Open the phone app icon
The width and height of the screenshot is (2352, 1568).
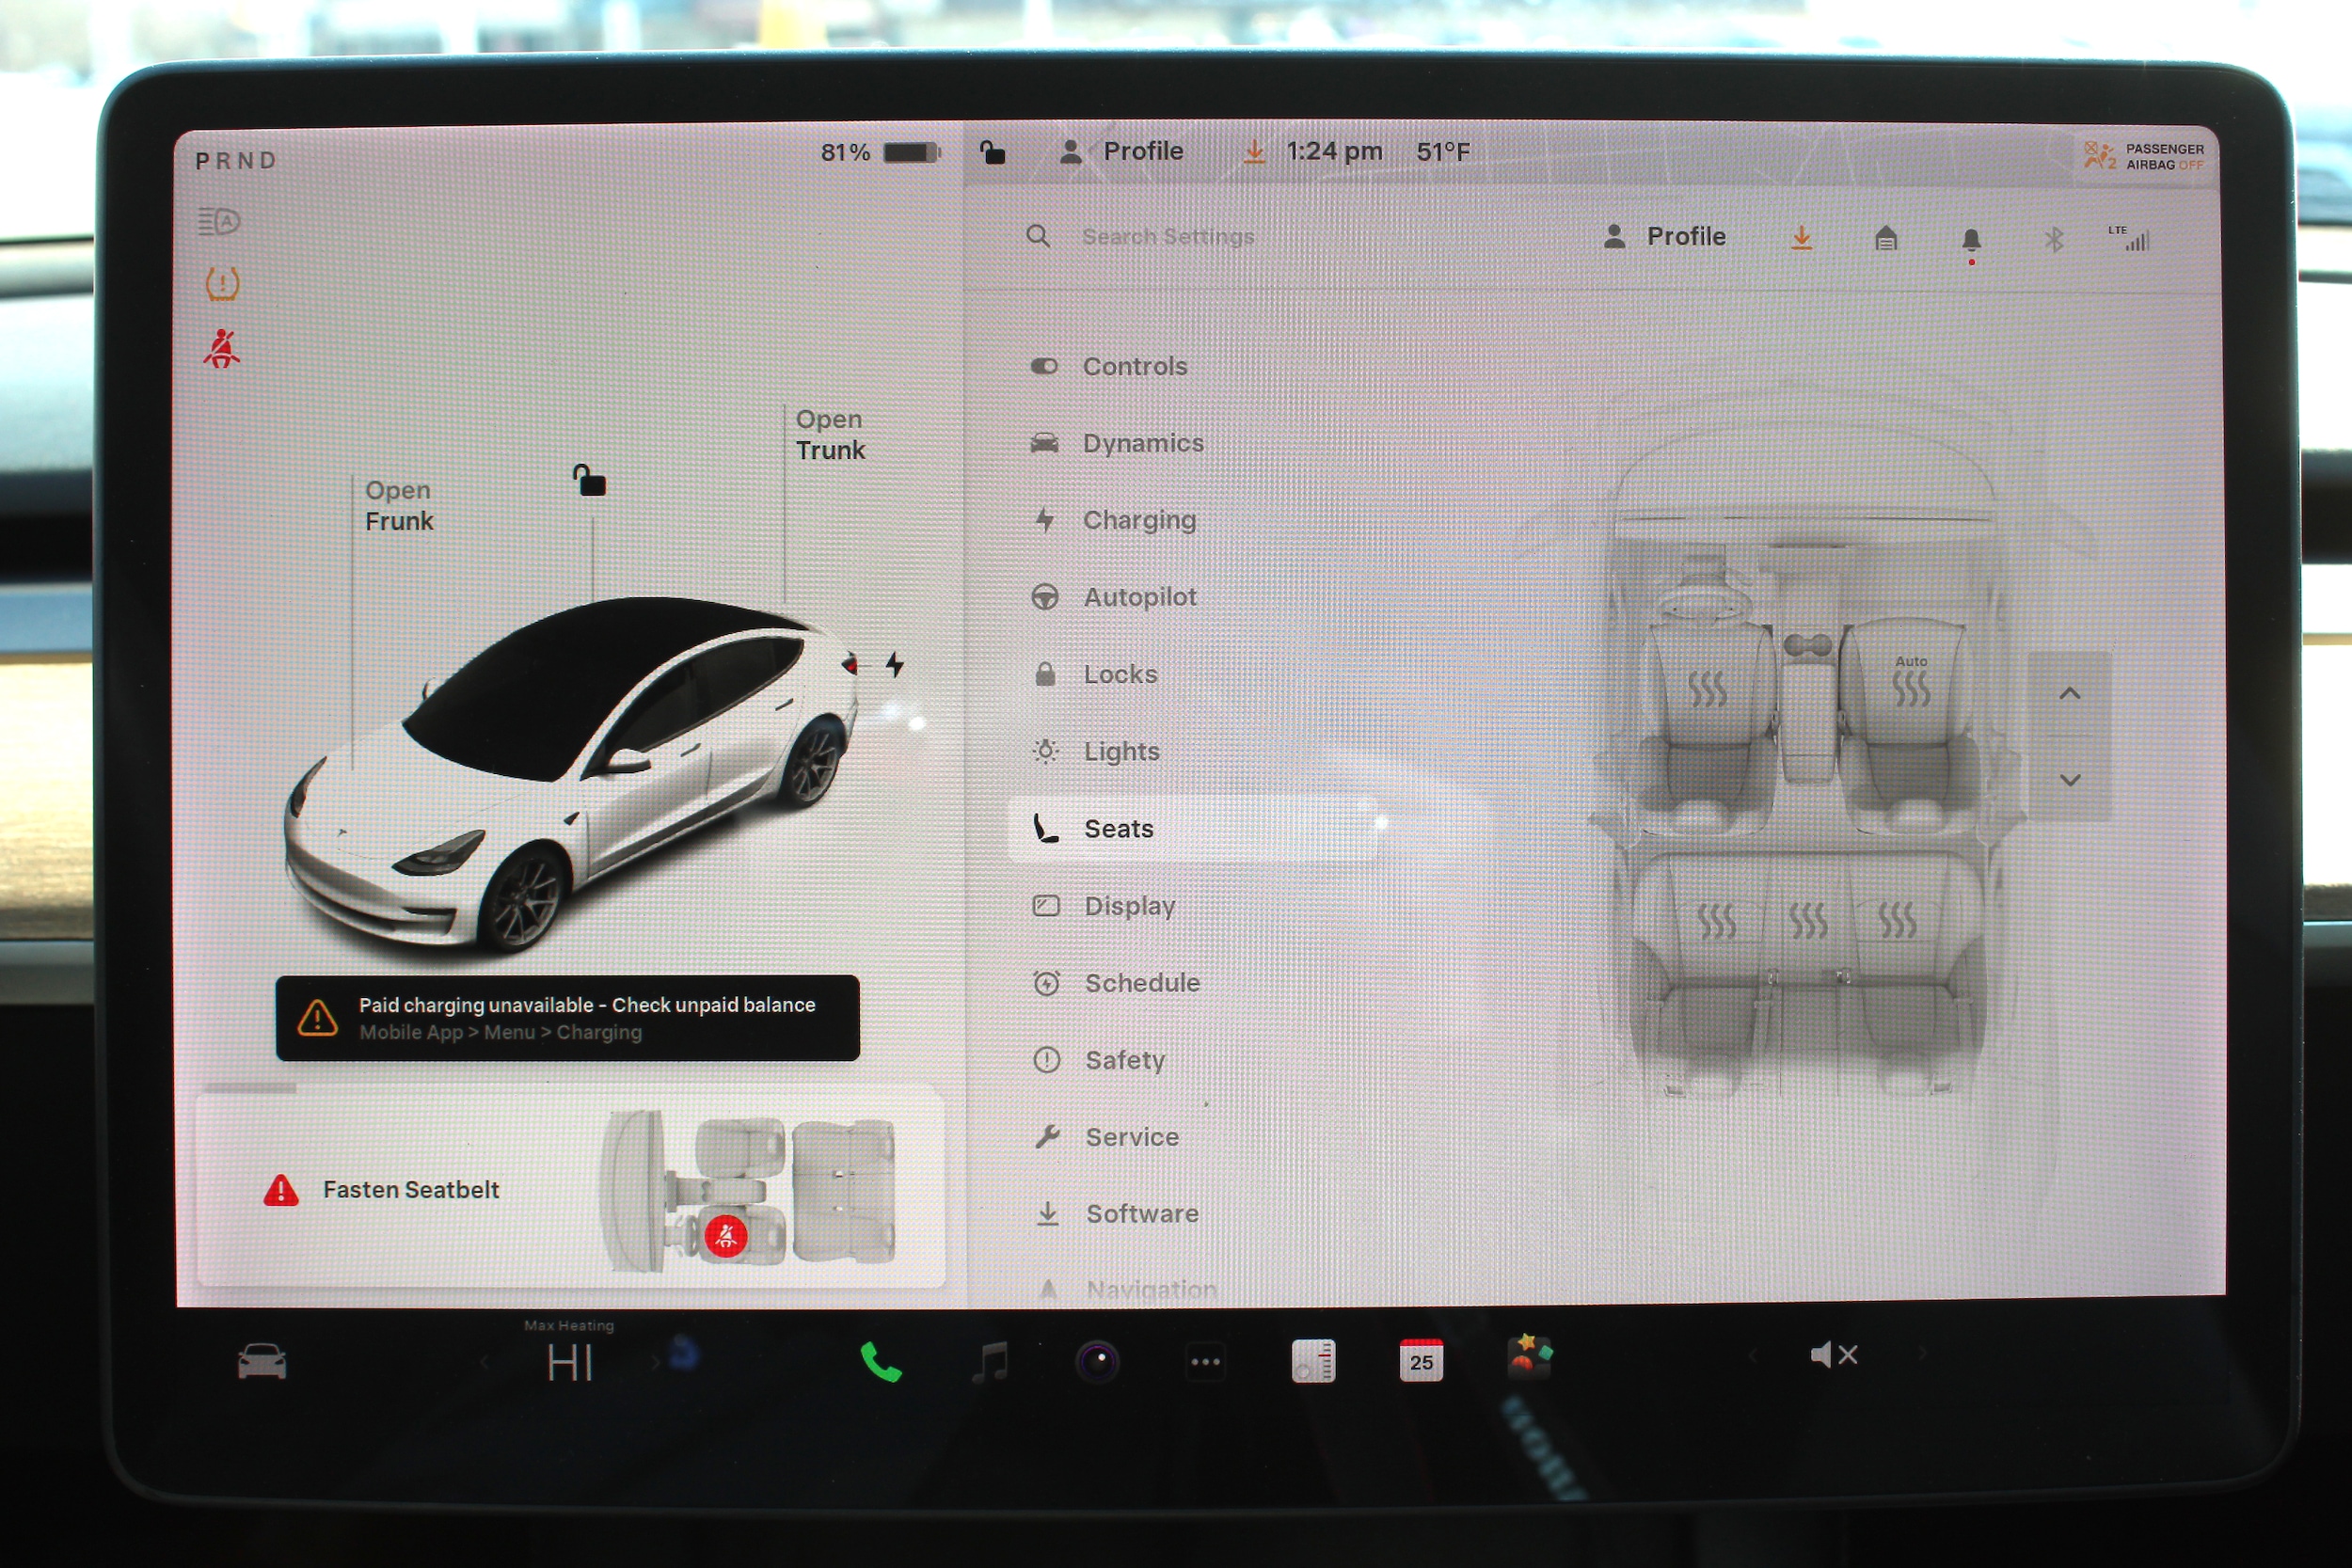point(880,1361)
